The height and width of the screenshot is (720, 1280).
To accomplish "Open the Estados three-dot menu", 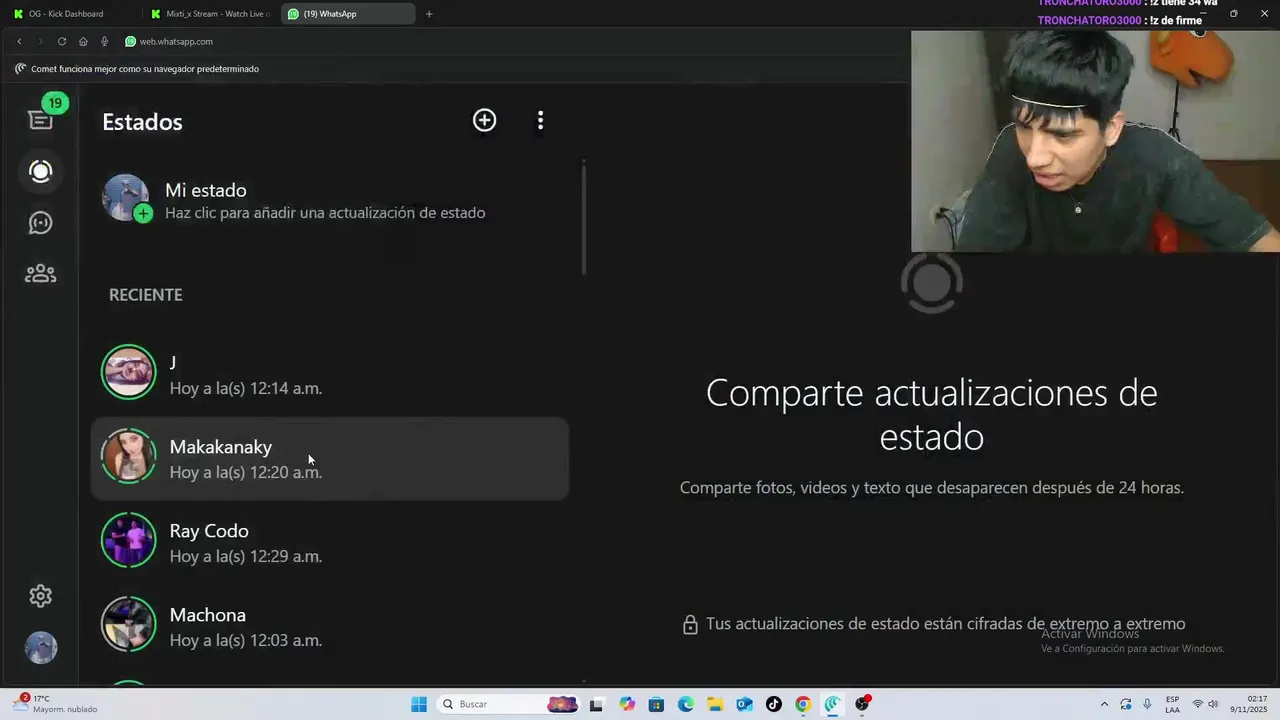I will (540, 120).
